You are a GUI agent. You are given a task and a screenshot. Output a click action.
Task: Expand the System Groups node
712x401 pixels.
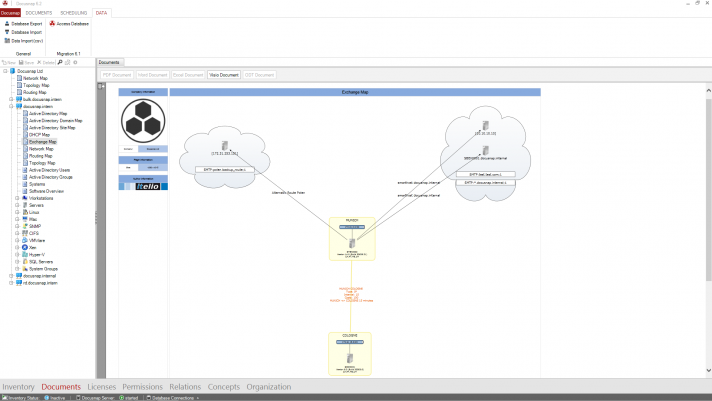coord(16,268)
